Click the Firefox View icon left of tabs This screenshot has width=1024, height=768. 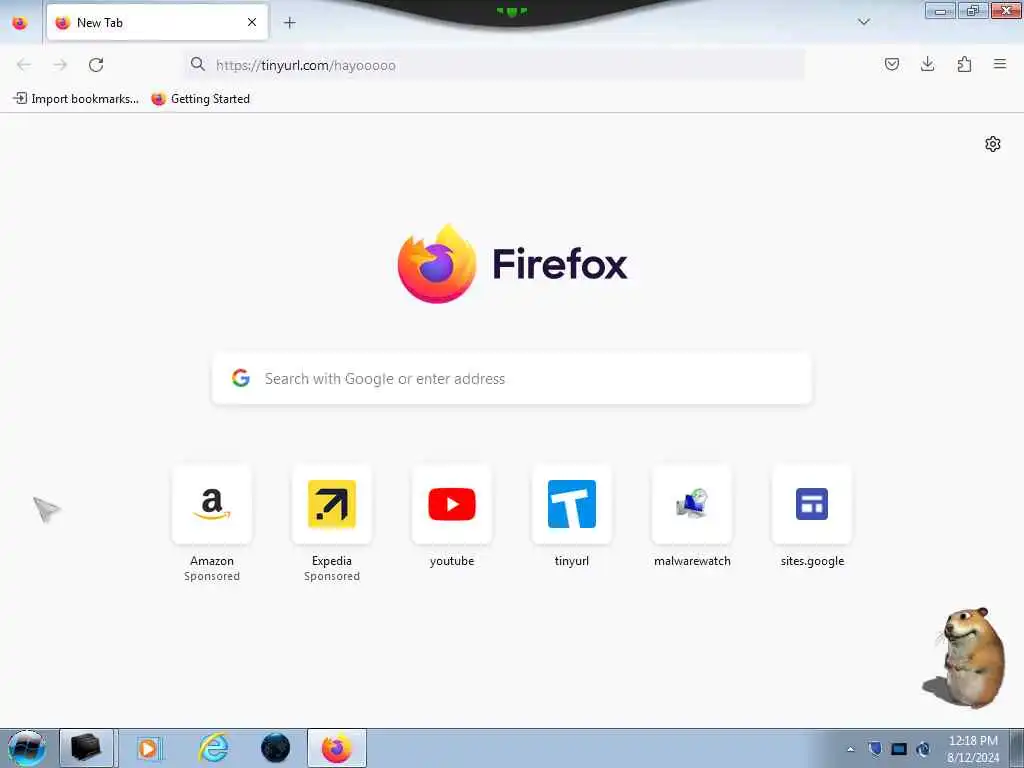click(20, 23)
